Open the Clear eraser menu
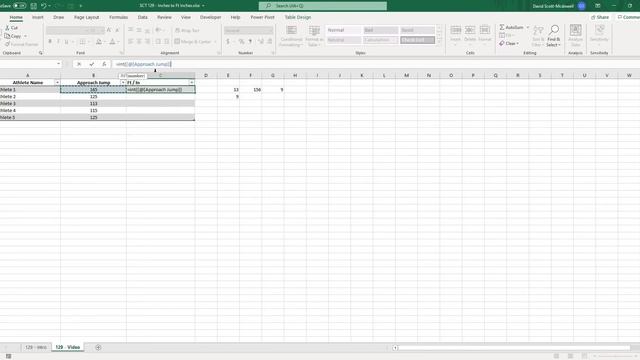Image resolution: width=640 pixels, height=360 pixels. 509,43
